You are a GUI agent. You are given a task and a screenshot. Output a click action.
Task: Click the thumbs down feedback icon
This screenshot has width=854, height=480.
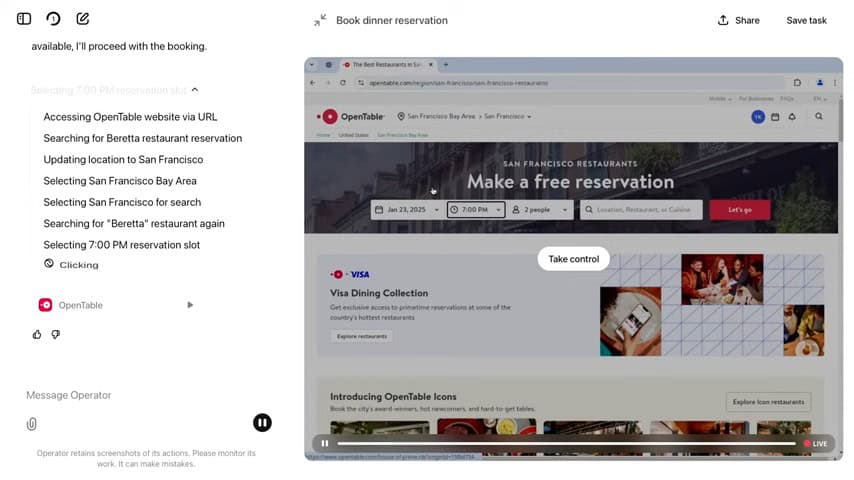(56, 334)
